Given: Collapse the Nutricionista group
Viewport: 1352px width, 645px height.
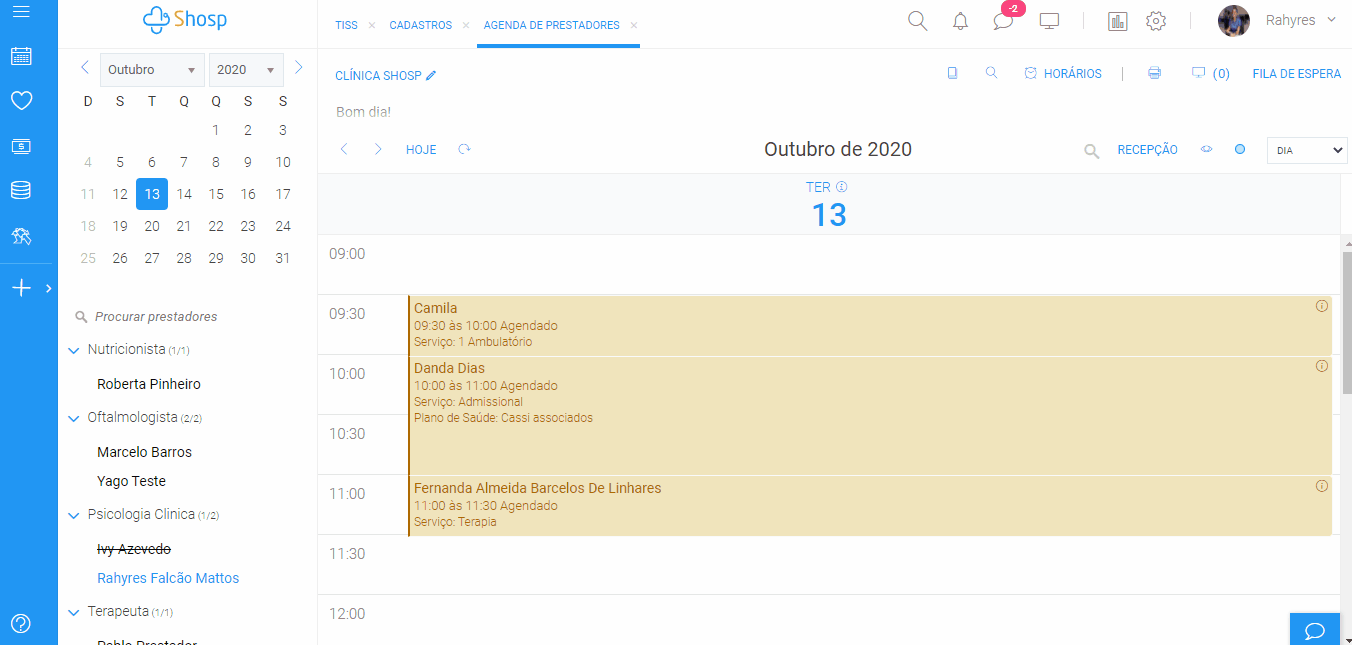Looking at the screenshot, I should click(73, 351).
